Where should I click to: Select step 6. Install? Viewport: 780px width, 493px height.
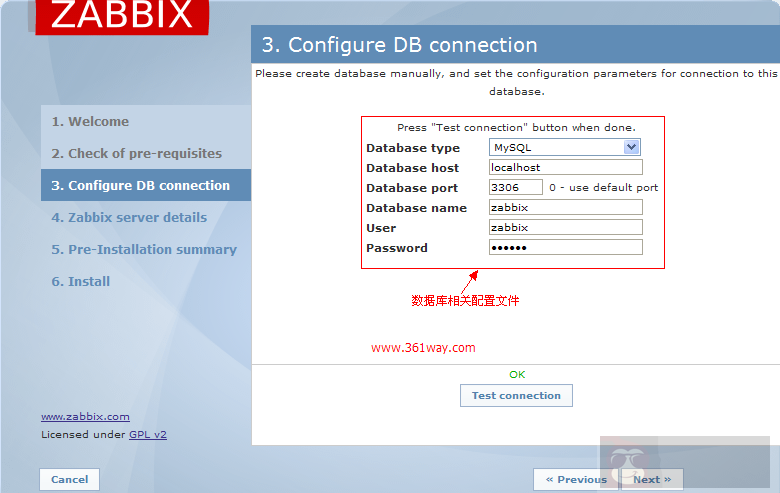(81, 282)
